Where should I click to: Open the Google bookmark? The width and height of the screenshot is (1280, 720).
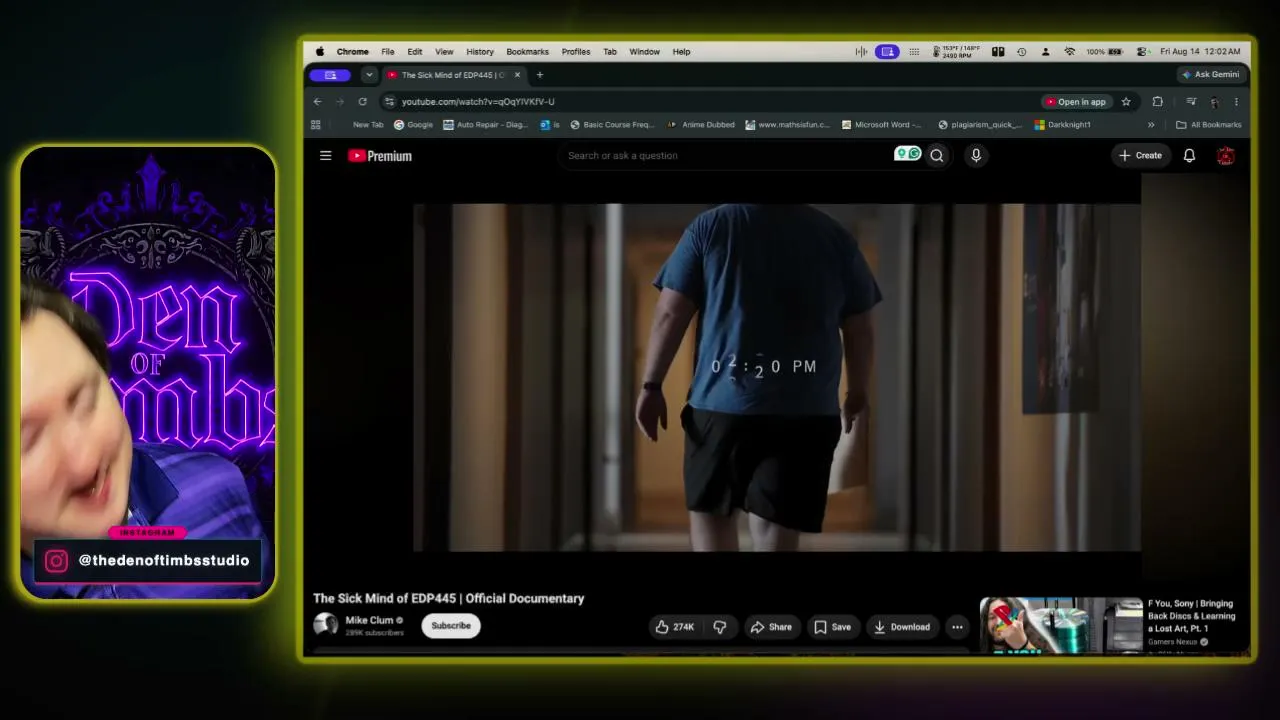pos(413,125)
